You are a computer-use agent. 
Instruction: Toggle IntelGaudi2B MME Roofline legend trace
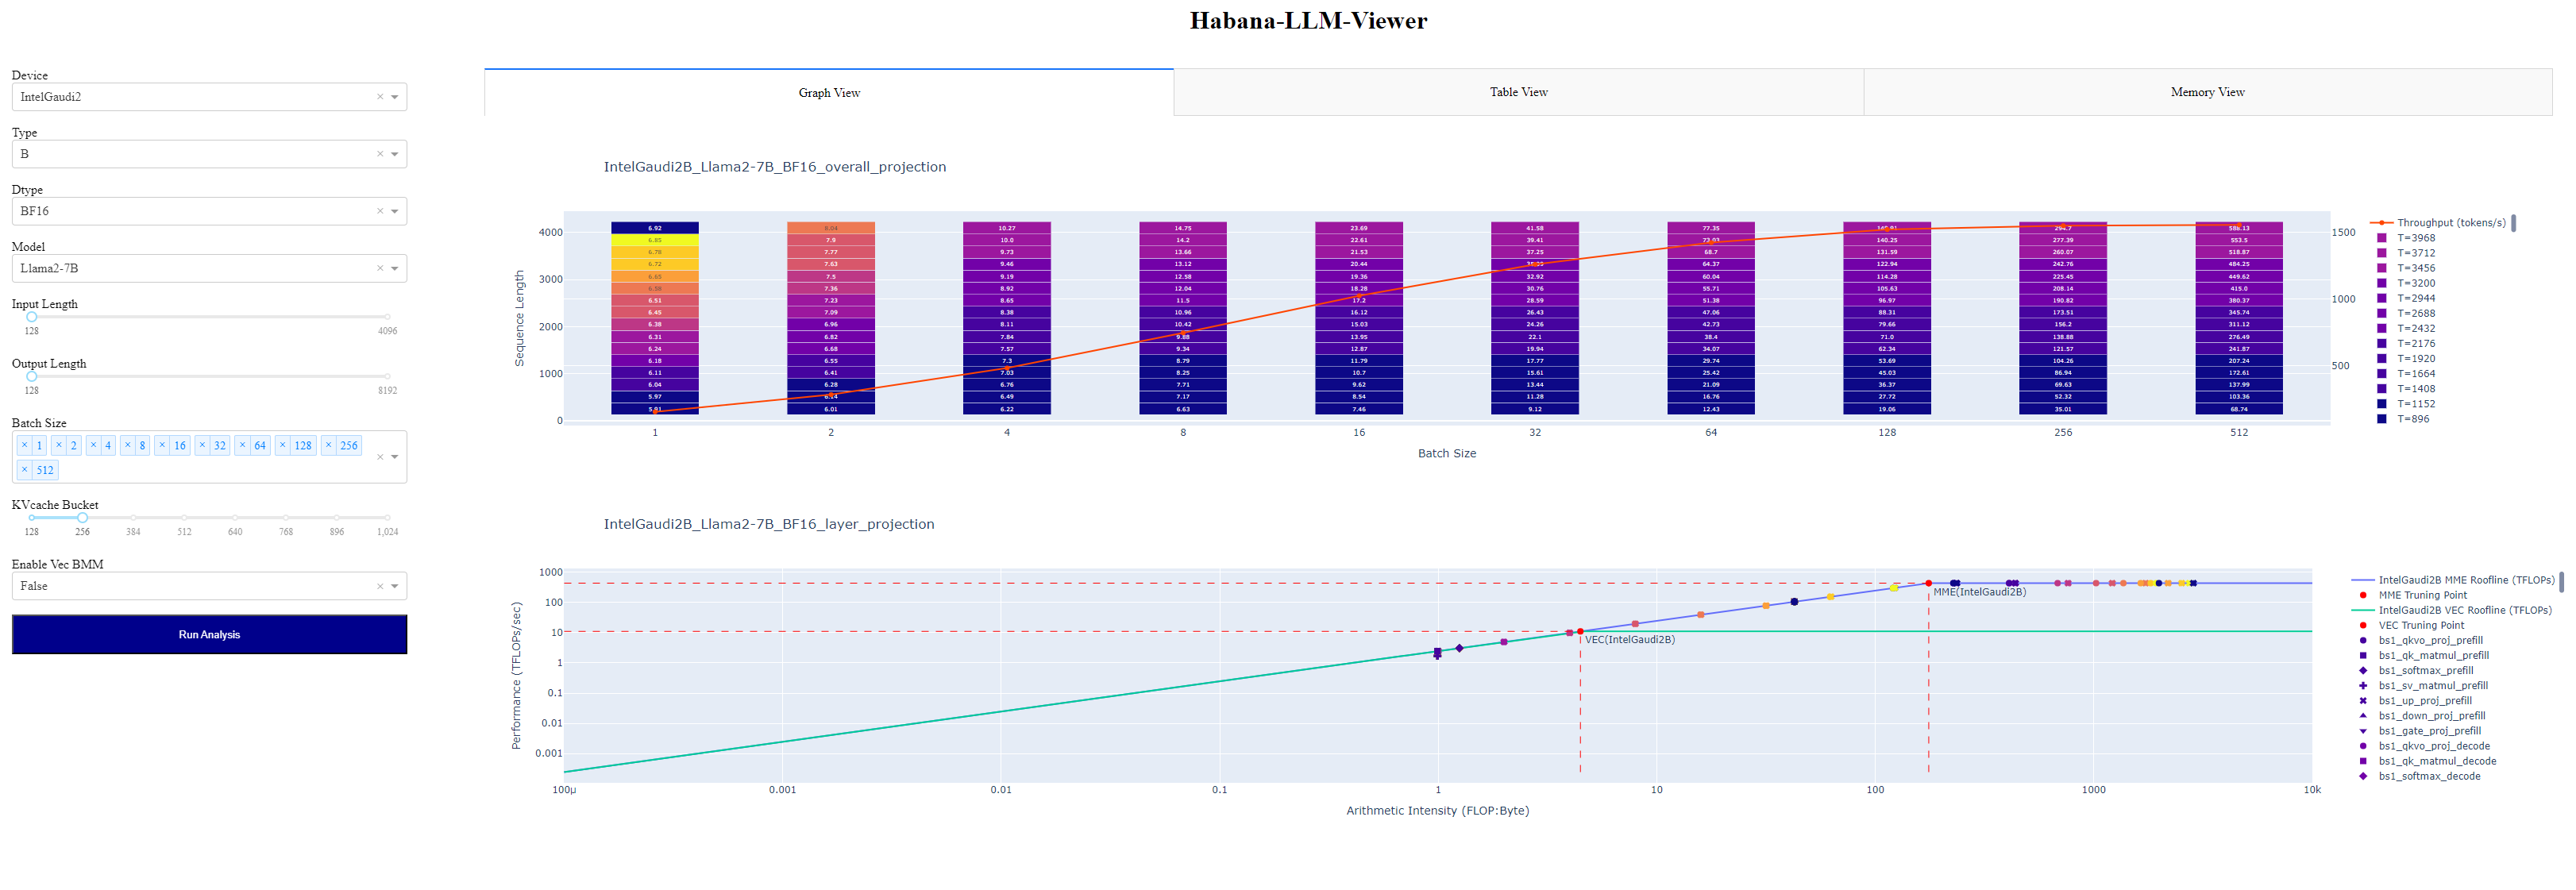click(x=2452, y=580)
